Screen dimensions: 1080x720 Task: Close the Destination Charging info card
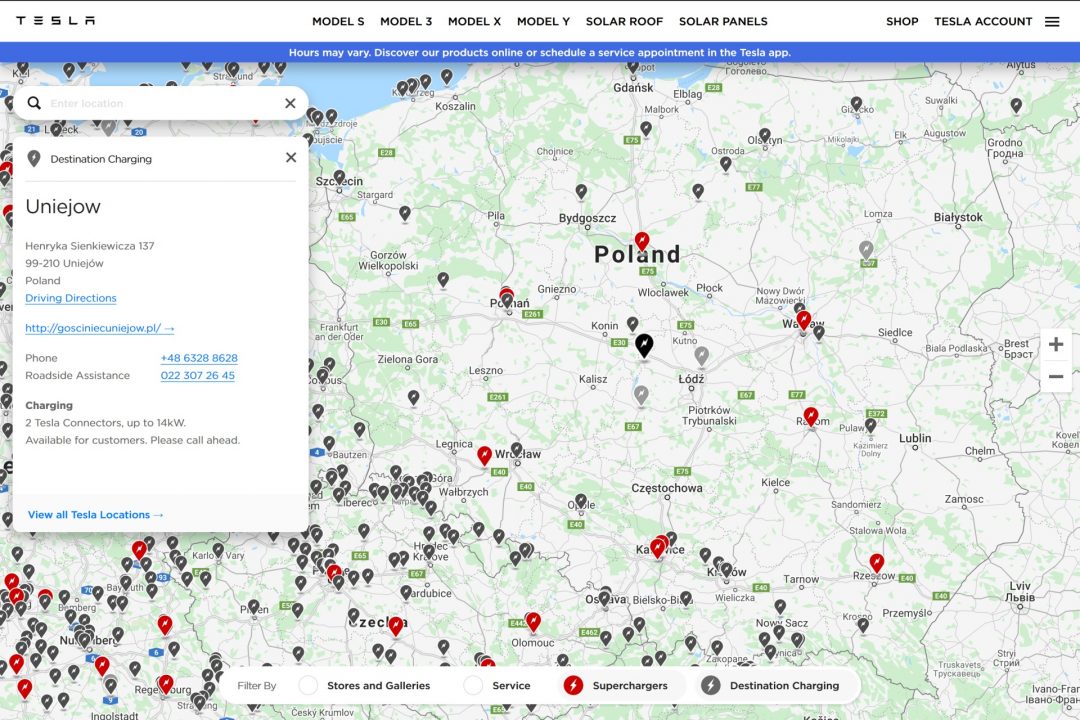tap(291, 158)
